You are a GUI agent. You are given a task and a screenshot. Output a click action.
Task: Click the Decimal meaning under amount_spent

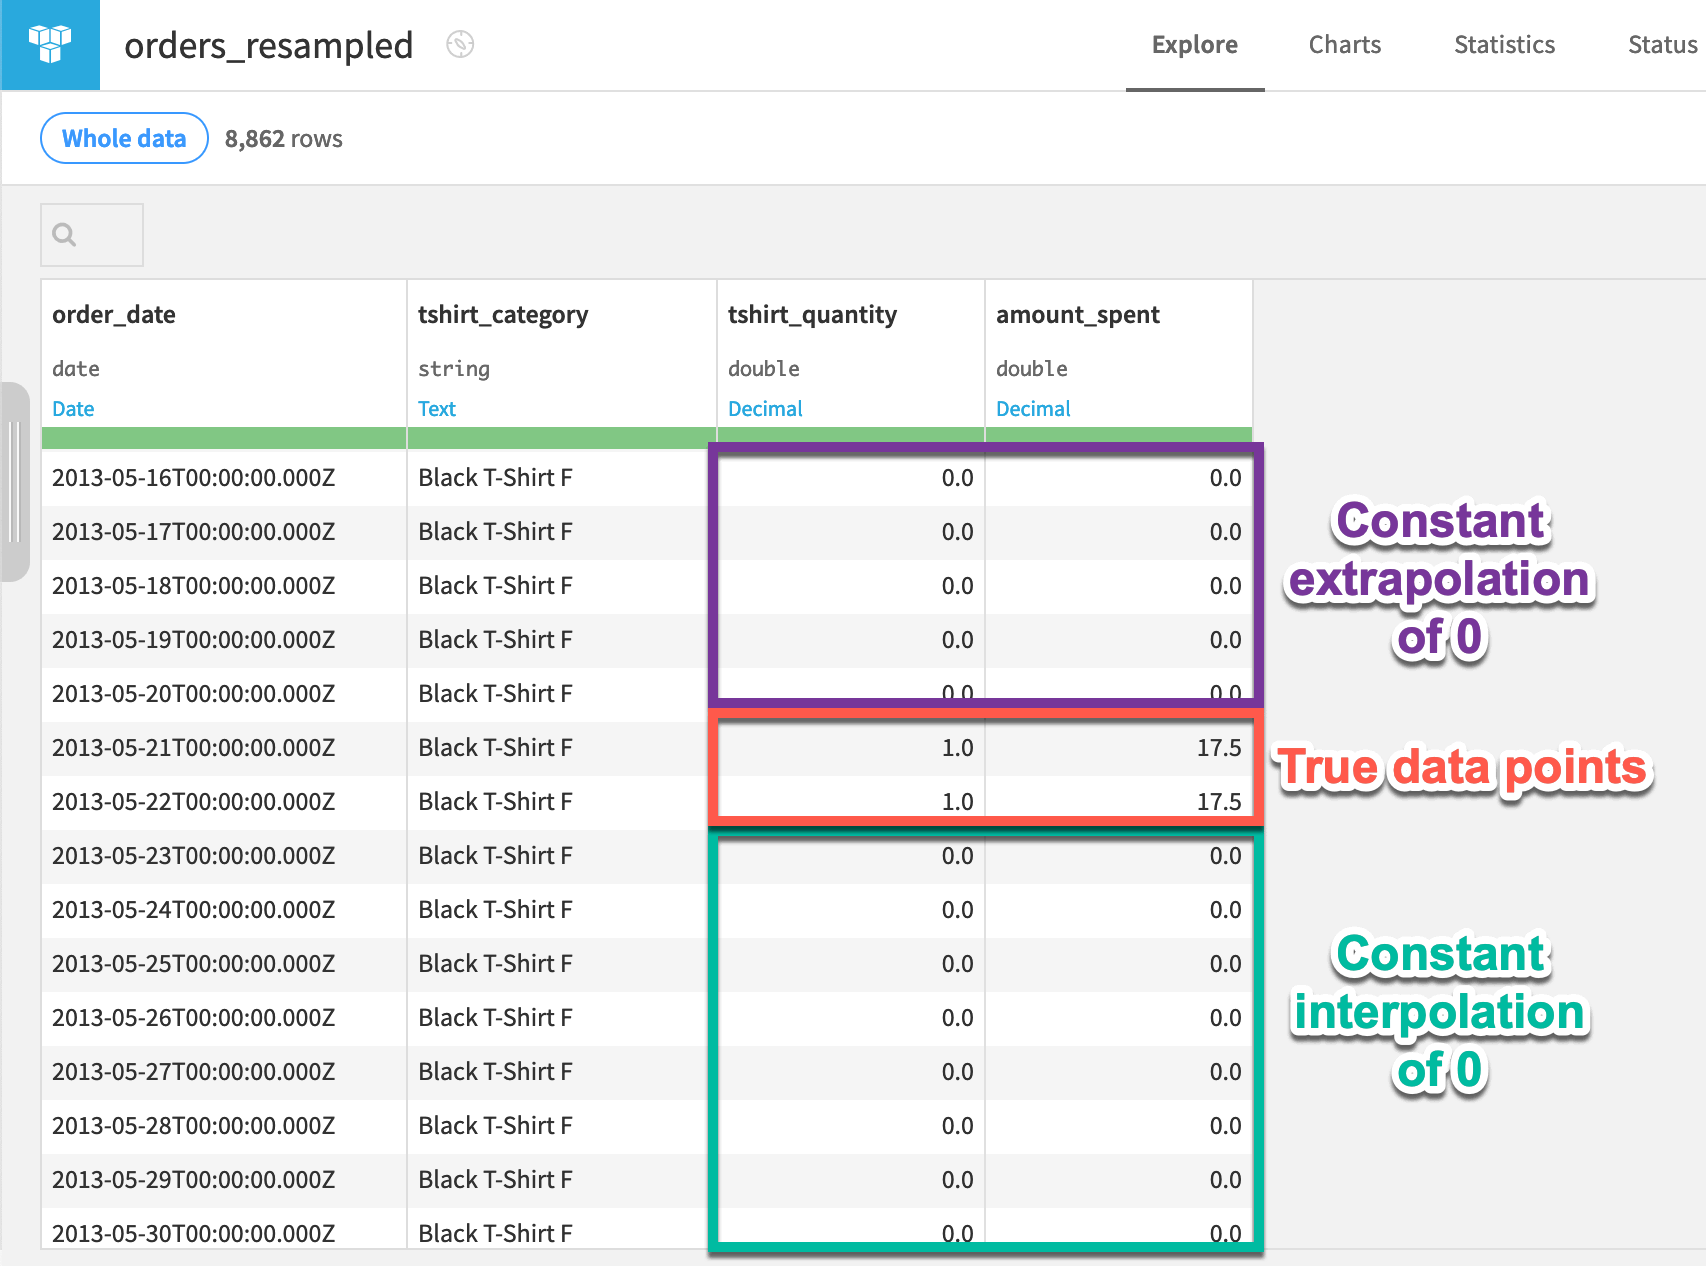click(x=1033, y=408)
